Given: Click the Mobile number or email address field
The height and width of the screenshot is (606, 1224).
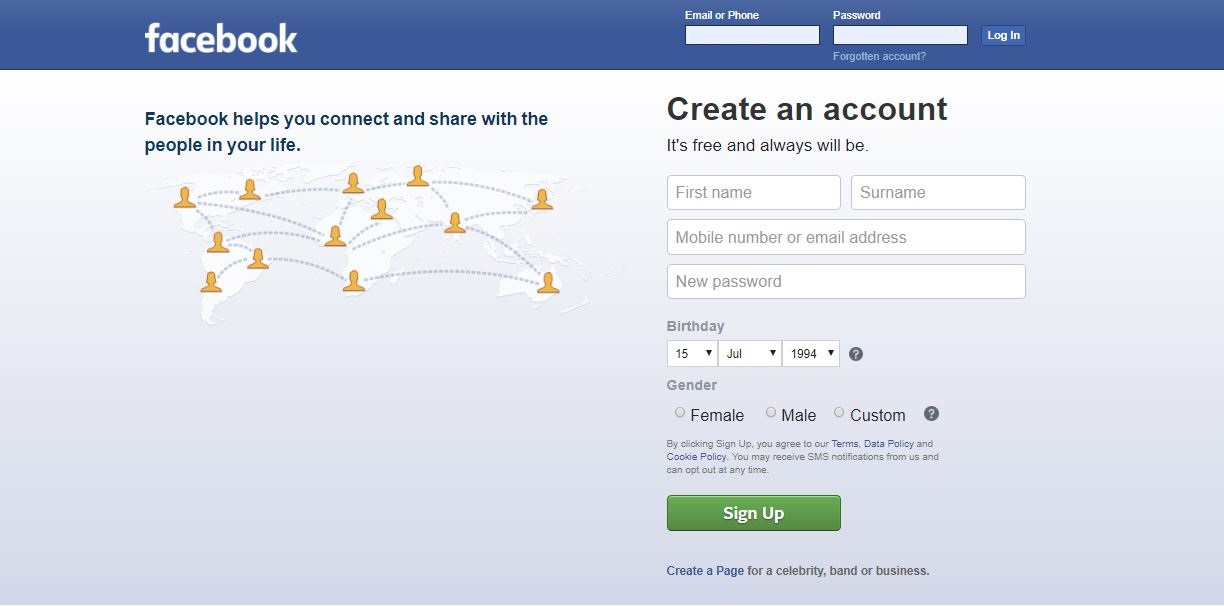Looking at the screenshot, I should pyautogui.click(x=846, y=237).
